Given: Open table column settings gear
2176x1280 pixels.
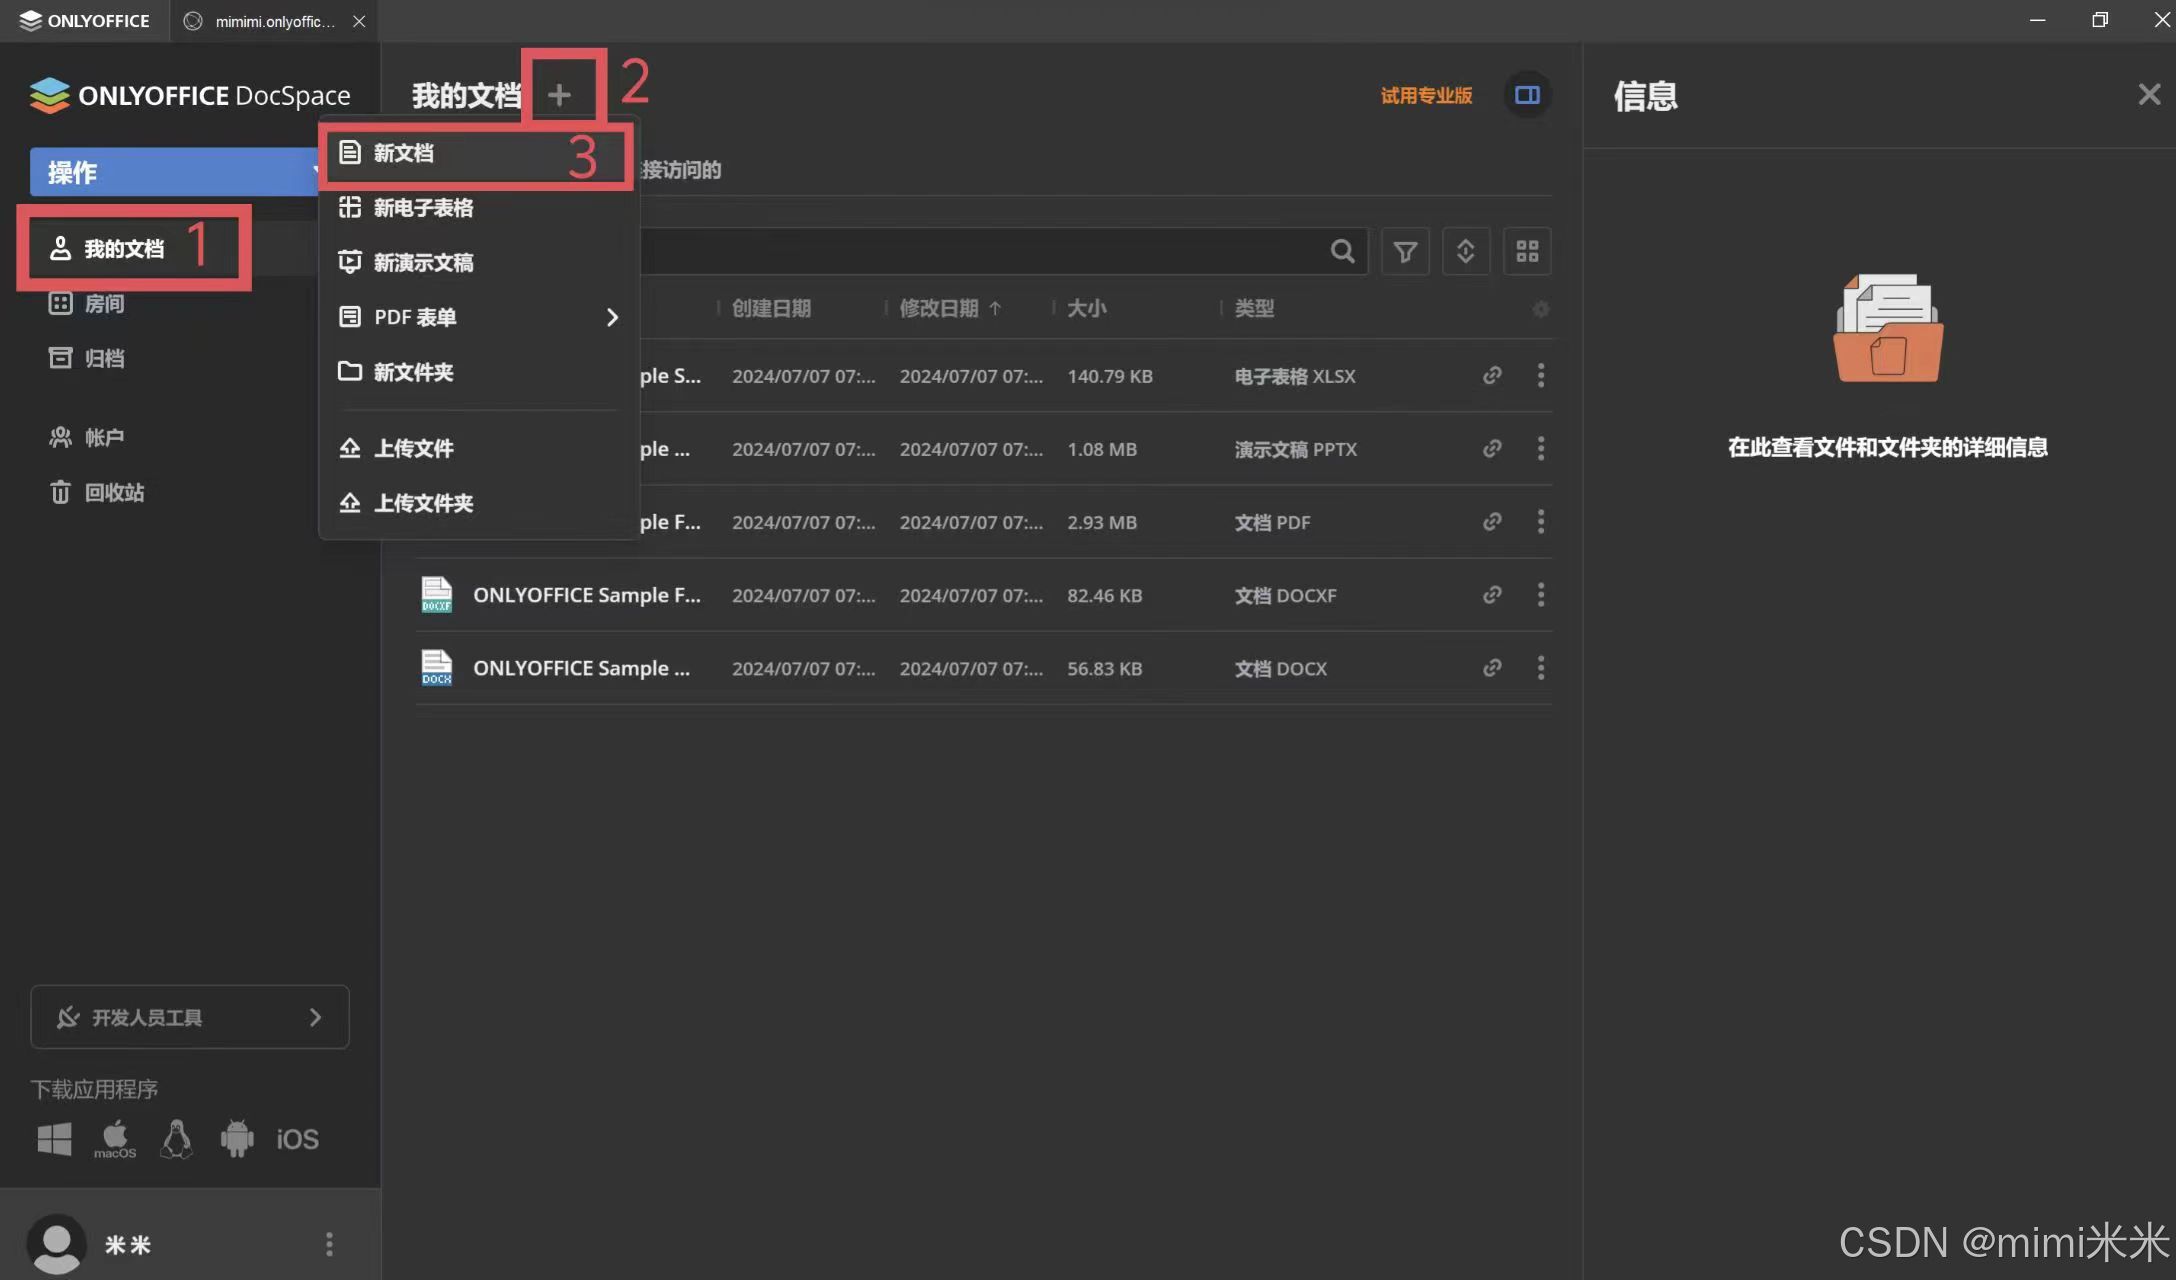Looking at the screenshot, I should click(1541, 309).
